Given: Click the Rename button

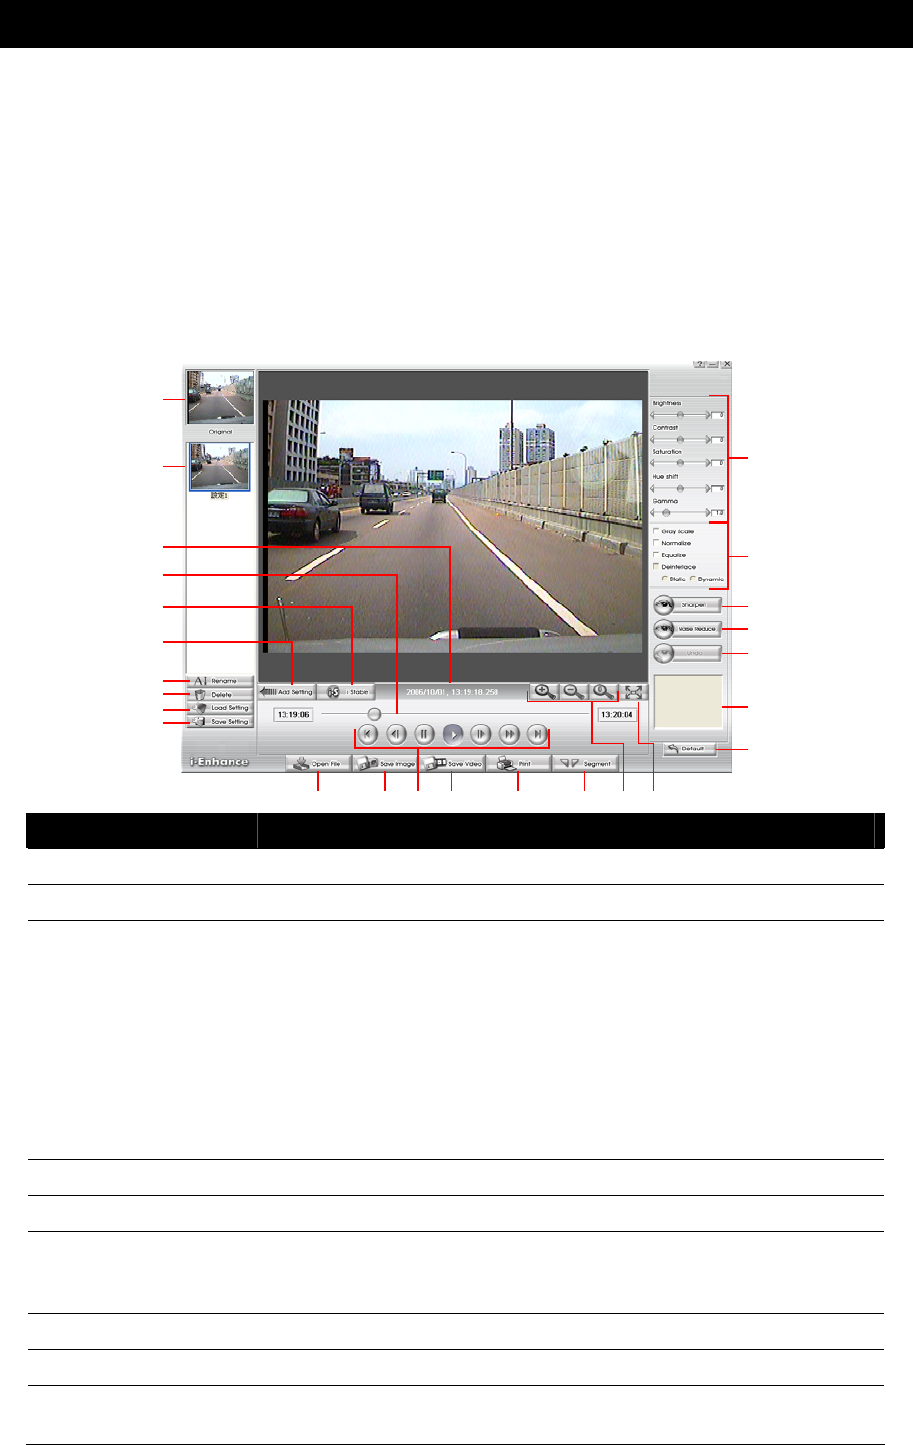Looking at the screenshot, I should 220,681.
